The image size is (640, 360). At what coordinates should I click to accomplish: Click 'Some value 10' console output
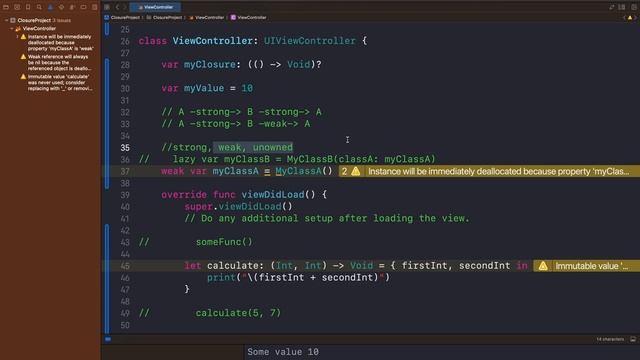[x=283, y=352]
